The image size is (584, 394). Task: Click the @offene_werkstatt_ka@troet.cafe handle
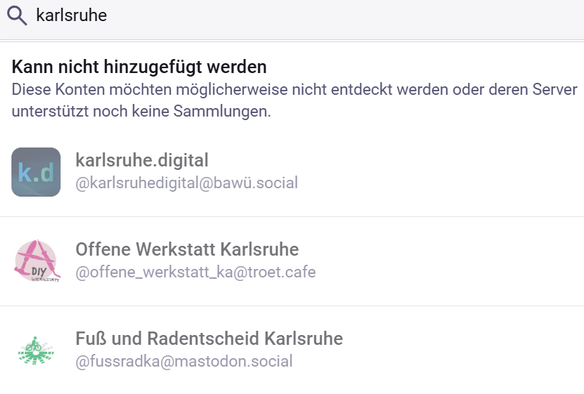tap(196, 272)
